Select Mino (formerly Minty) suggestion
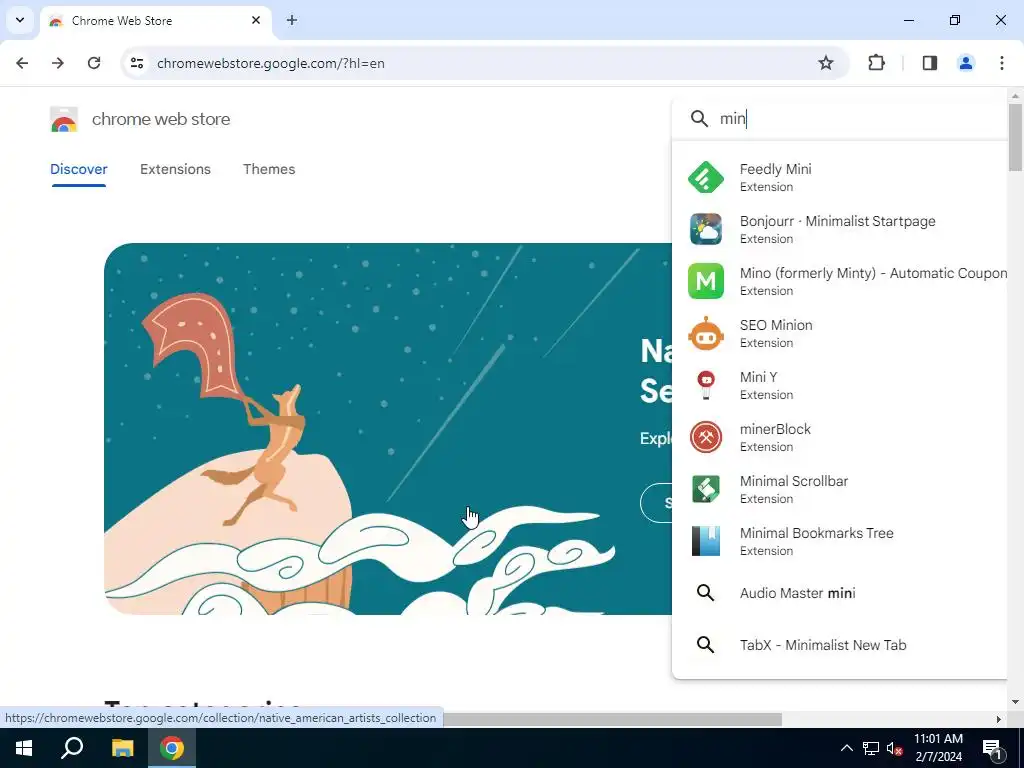The width and height of the screenshot is (1024, 768). coord(840,281)
